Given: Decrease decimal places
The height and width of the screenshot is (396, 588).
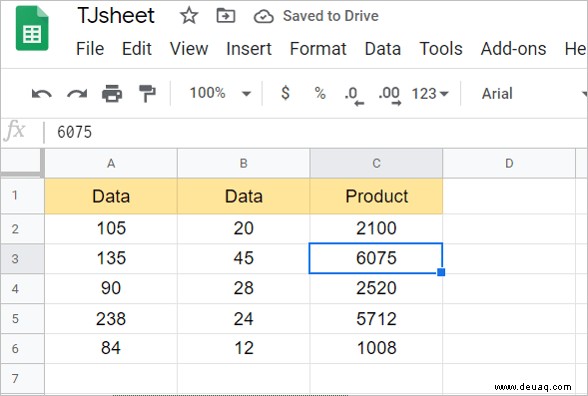Looking at the screenshot, I should [x=354, y=95].
